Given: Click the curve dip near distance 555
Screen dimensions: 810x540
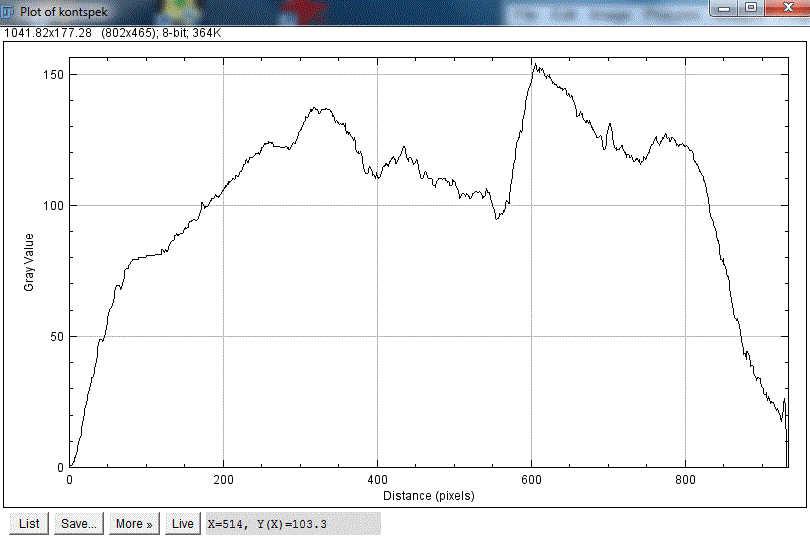Looking at the screenshot, I should pos(496,219).
